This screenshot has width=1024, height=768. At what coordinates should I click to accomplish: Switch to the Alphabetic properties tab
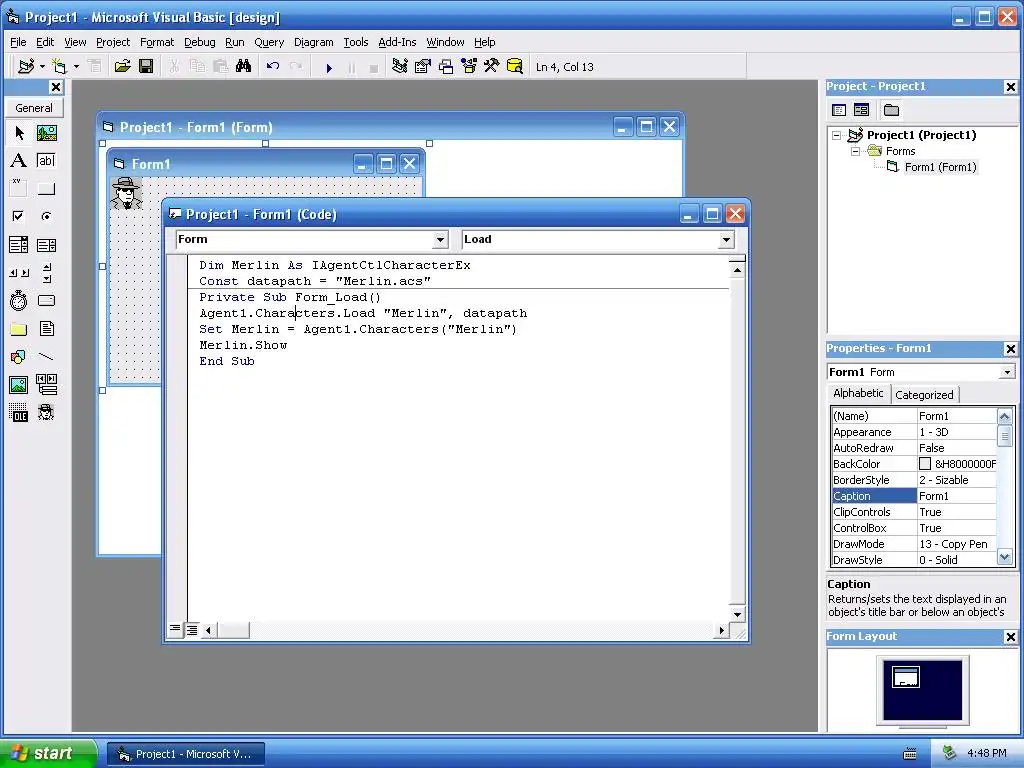858,393
